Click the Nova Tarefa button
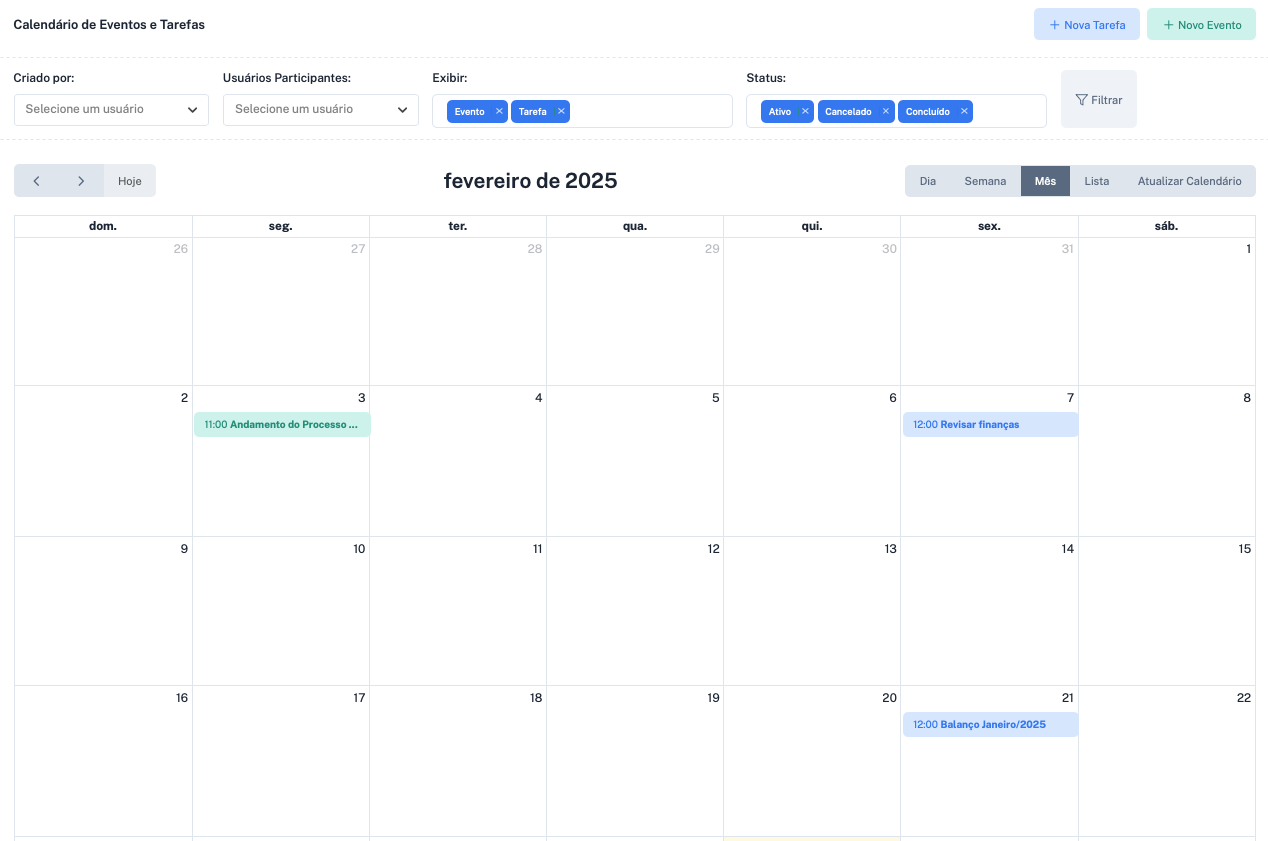The width and height of the screenshot is (1268, 841). click(1086, 25)
